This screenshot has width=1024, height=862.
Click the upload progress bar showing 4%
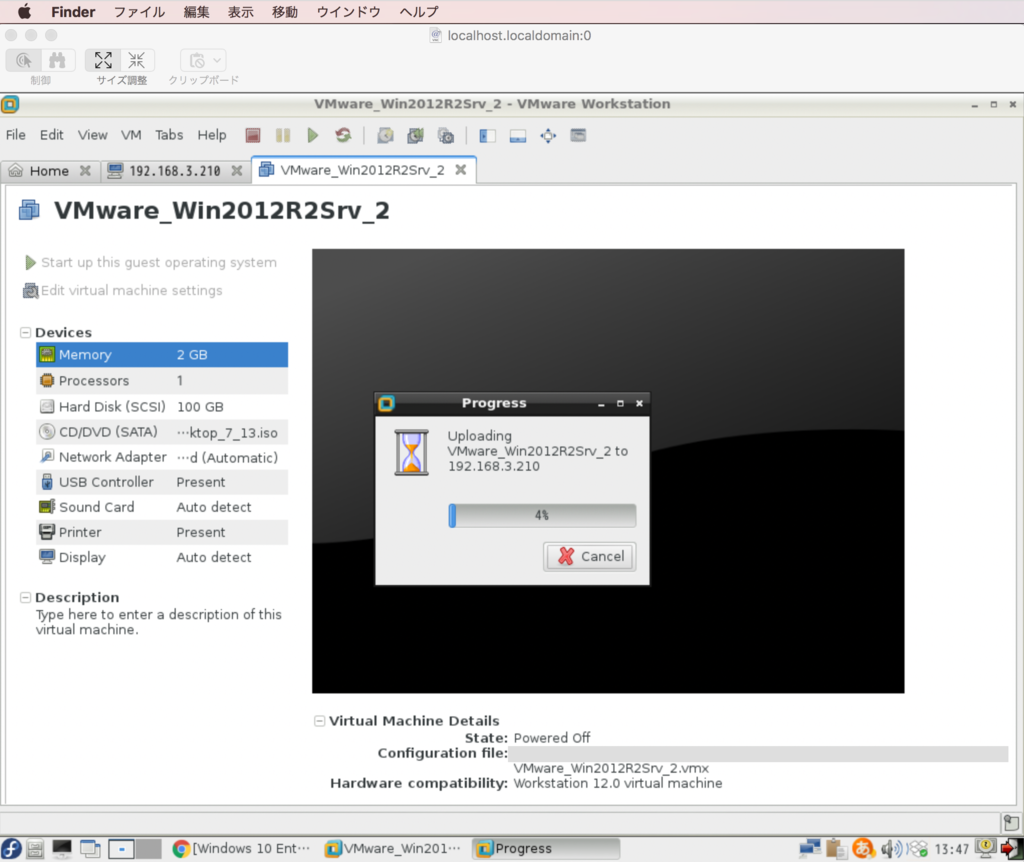point(542,515)
